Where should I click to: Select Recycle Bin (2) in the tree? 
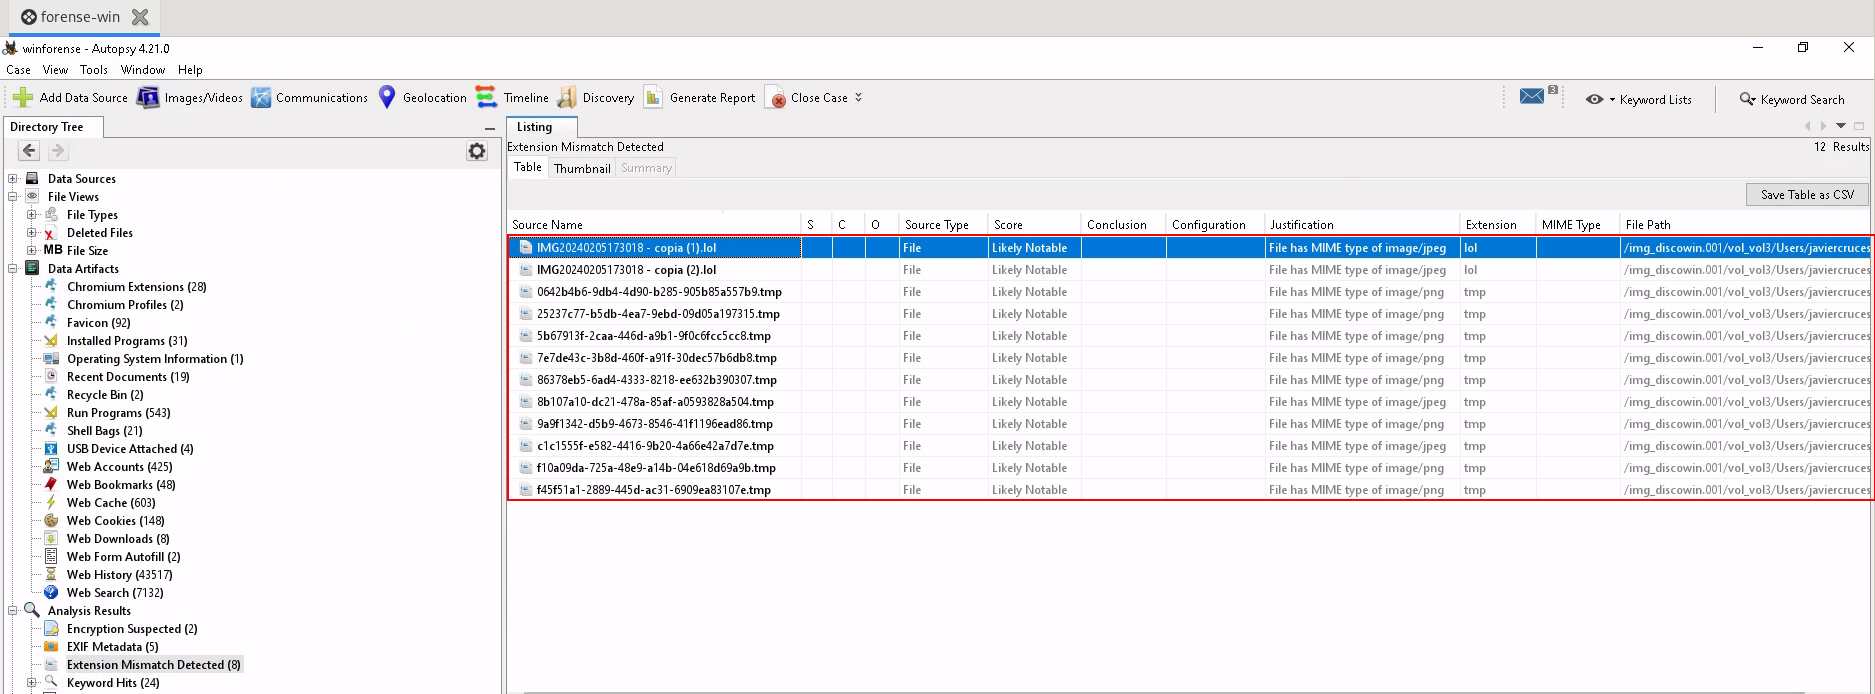point(105,395)
